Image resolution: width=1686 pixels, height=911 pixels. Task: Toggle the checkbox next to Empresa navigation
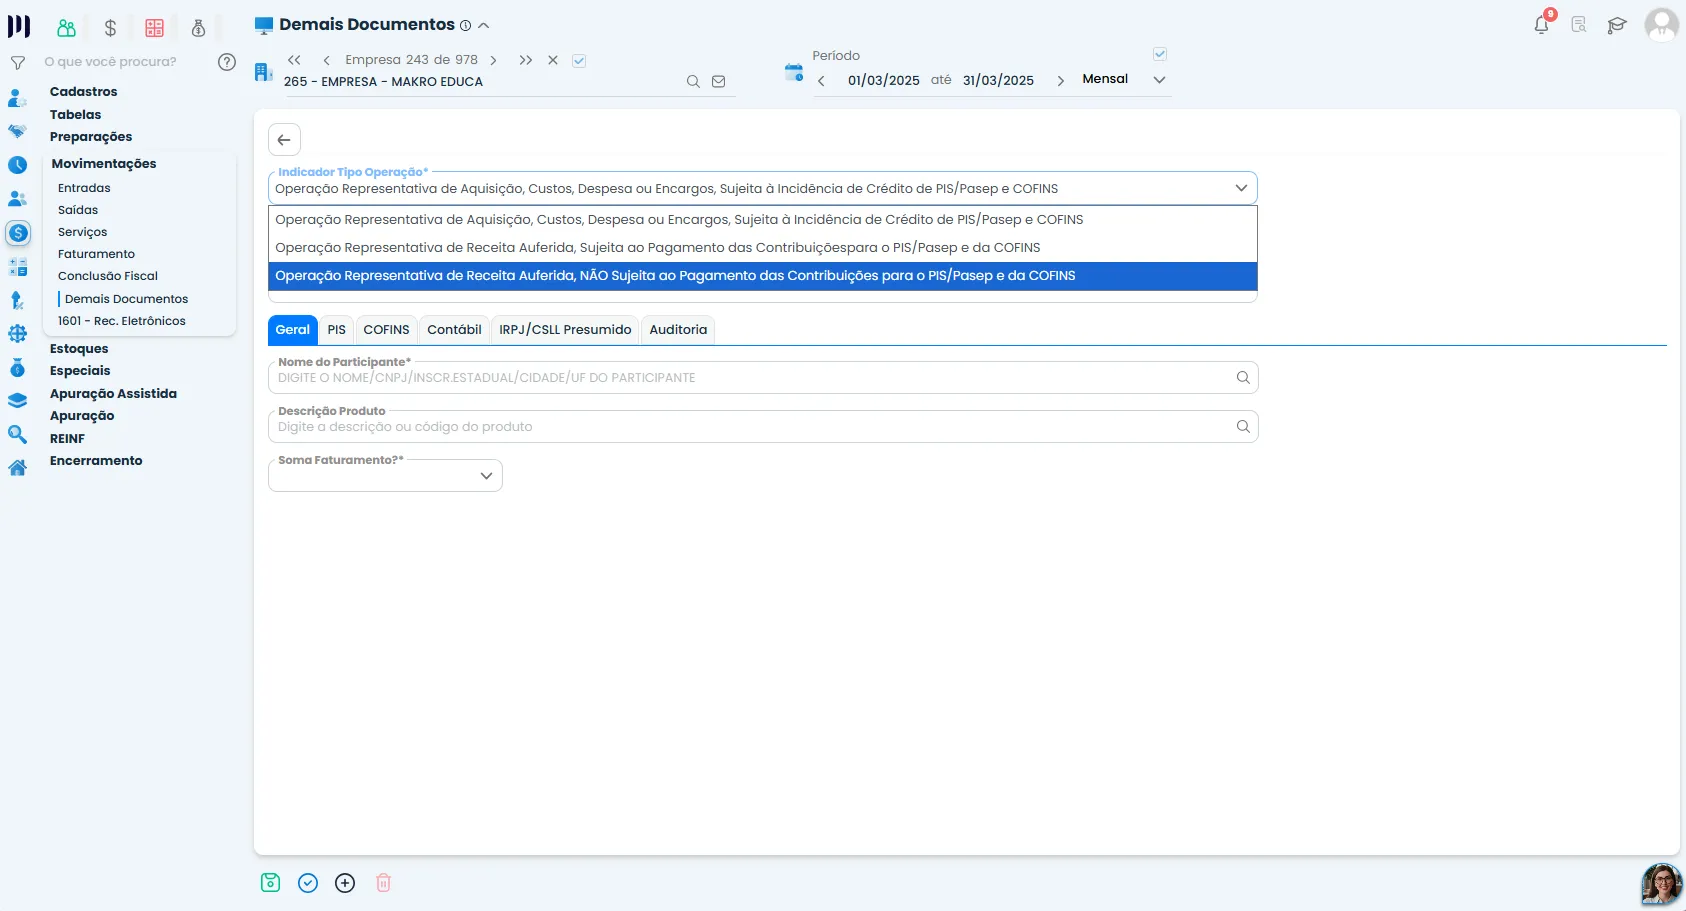pyautogui.click(x=579, y=61)
